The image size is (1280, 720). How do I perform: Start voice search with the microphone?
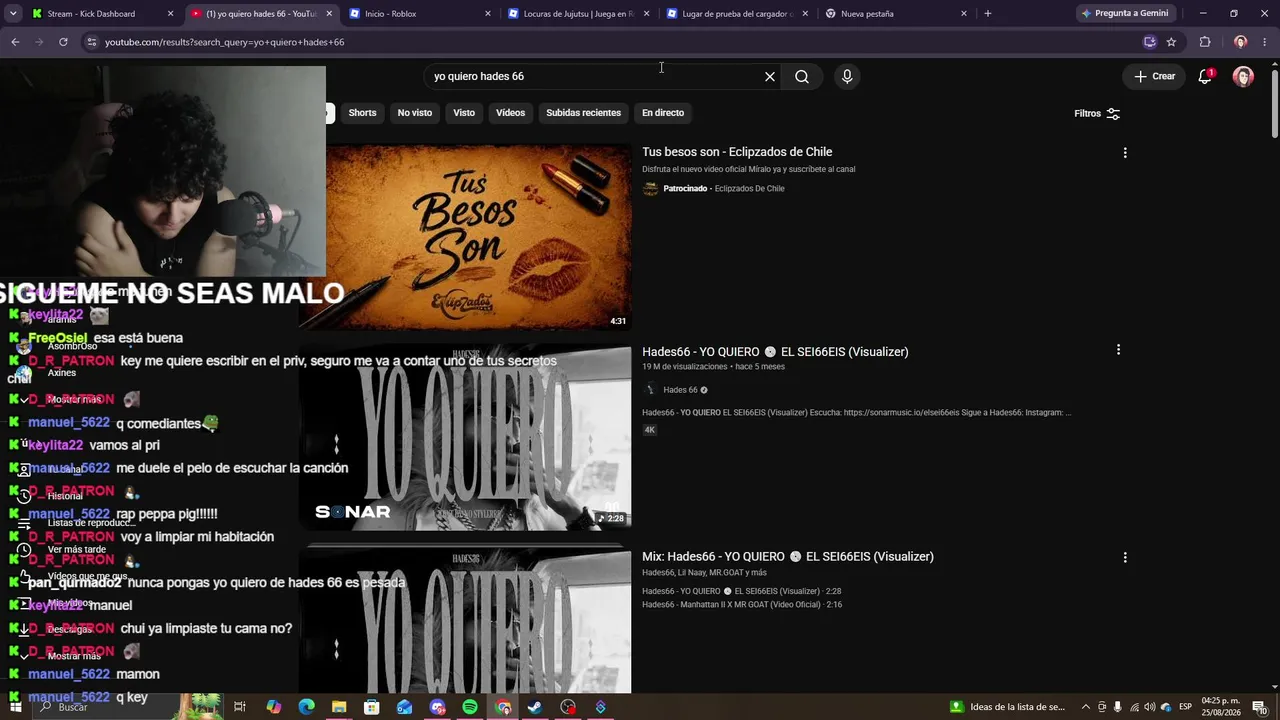(847, 77)
